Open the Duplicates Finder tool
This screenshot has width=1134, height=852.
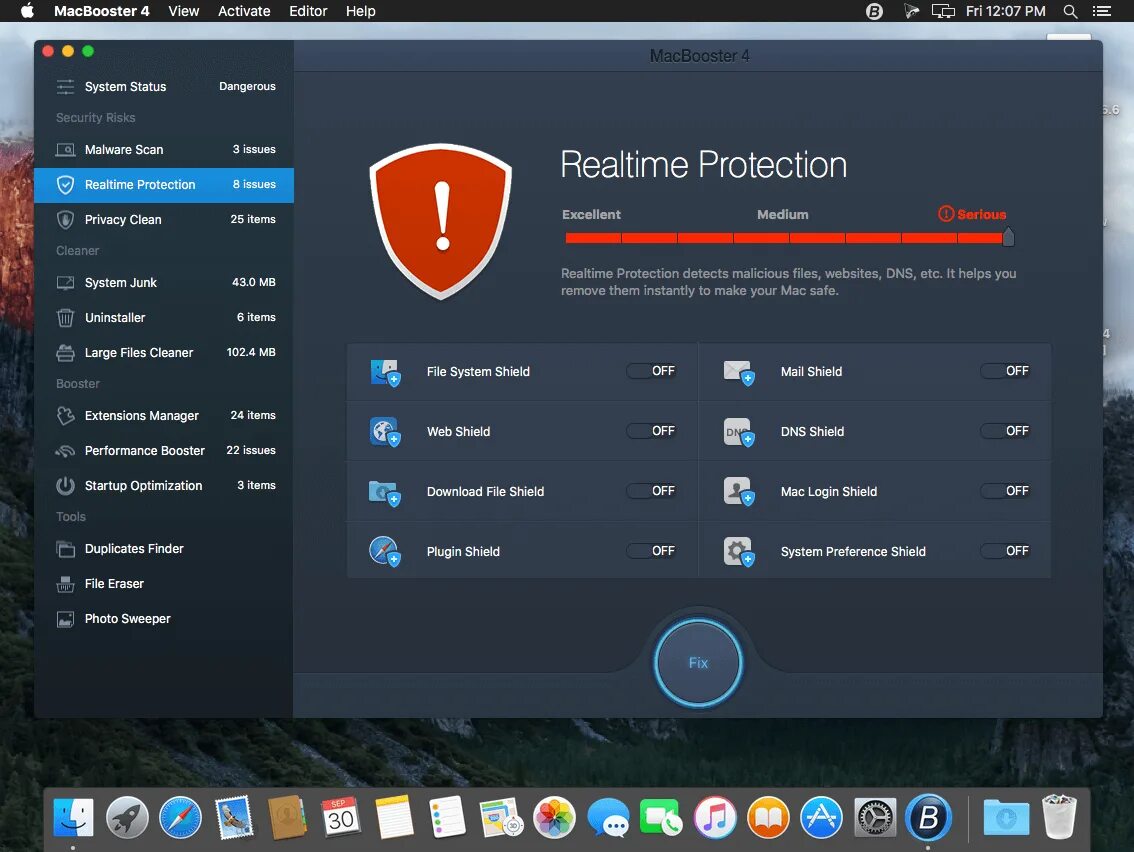click(x=164, y=549)
